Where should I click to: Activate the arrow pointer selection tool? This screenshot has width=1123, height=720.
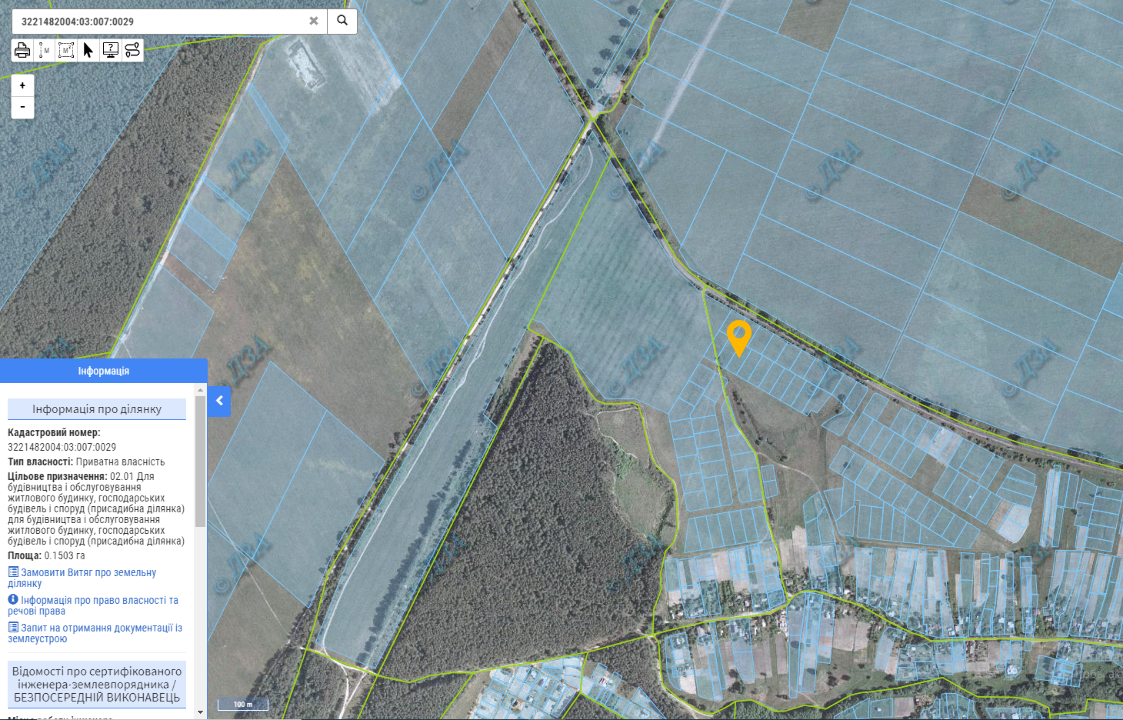pyautogui.click(x=88, y=50)
